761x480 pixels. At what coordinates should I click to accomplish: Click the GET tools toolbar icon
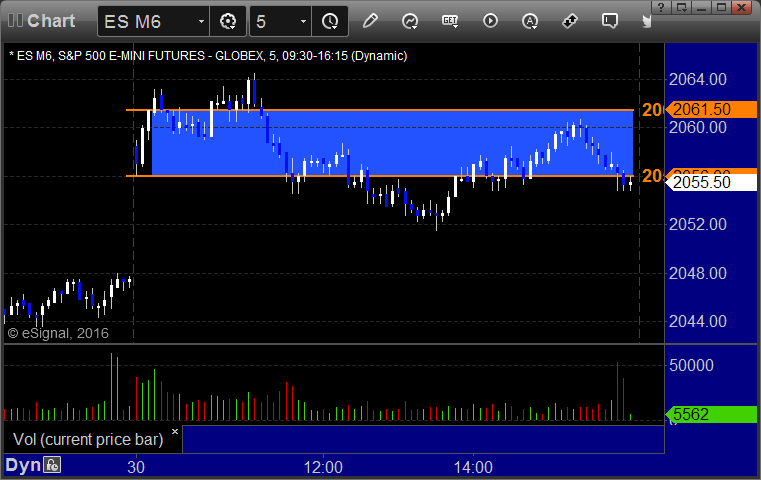point(450,21)
